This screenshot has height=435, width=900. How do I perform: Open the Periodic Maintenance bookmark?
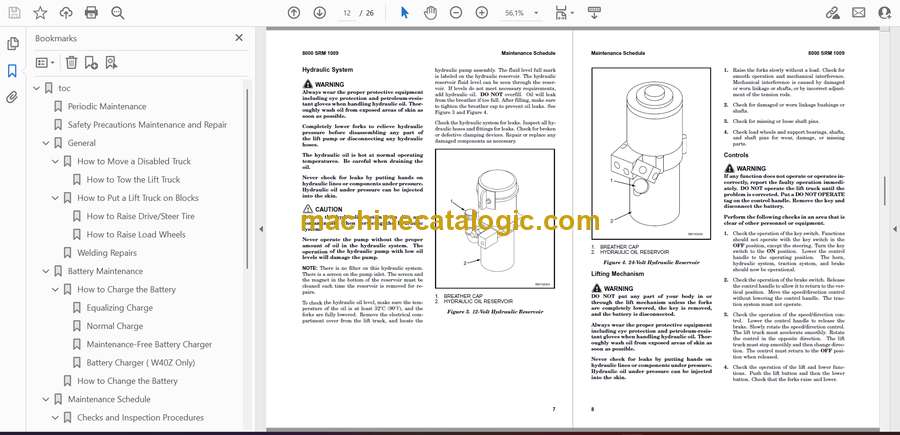tap(107, 106)
